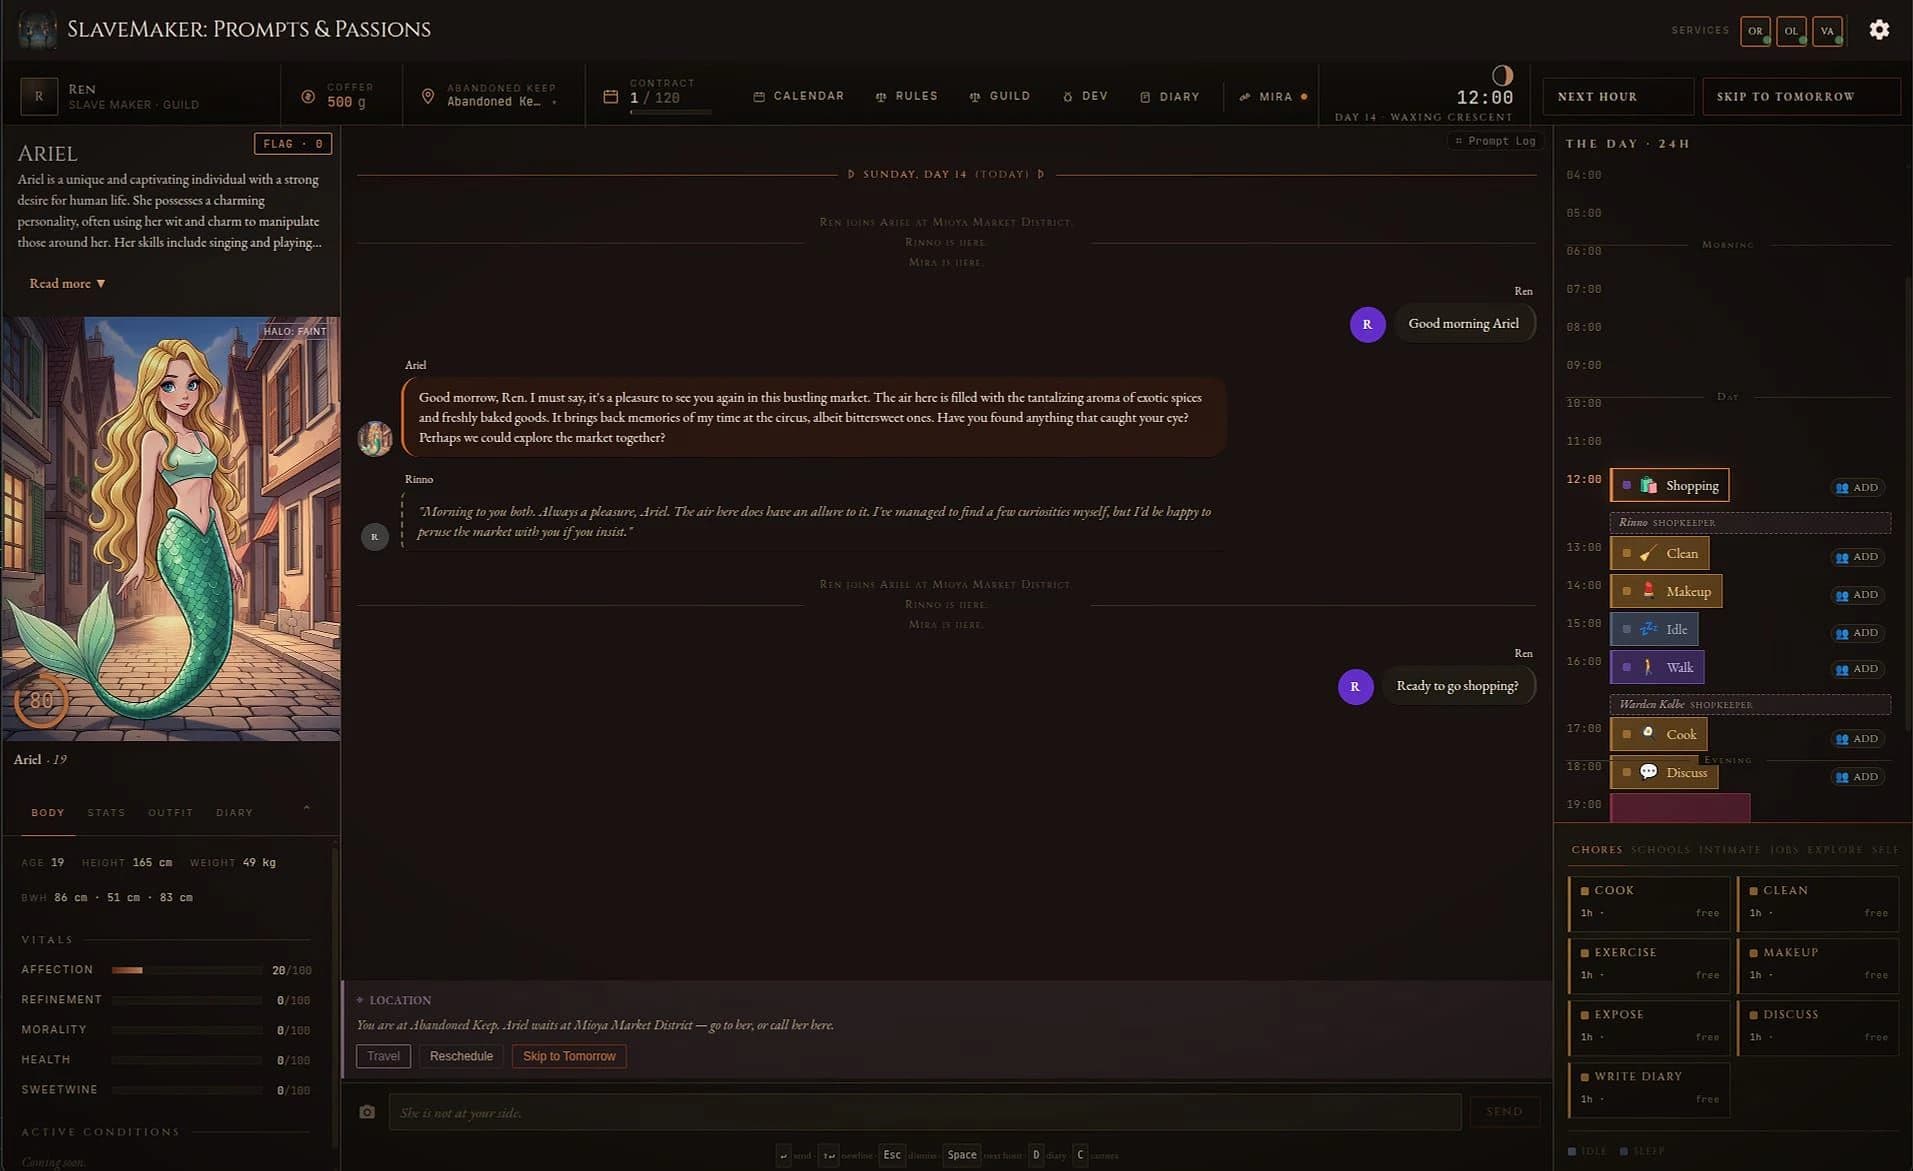The height and width of the screenshot is (1171, 1913).
Task: Go to next day arrow after (Today)
Action: click(1041, 174)
